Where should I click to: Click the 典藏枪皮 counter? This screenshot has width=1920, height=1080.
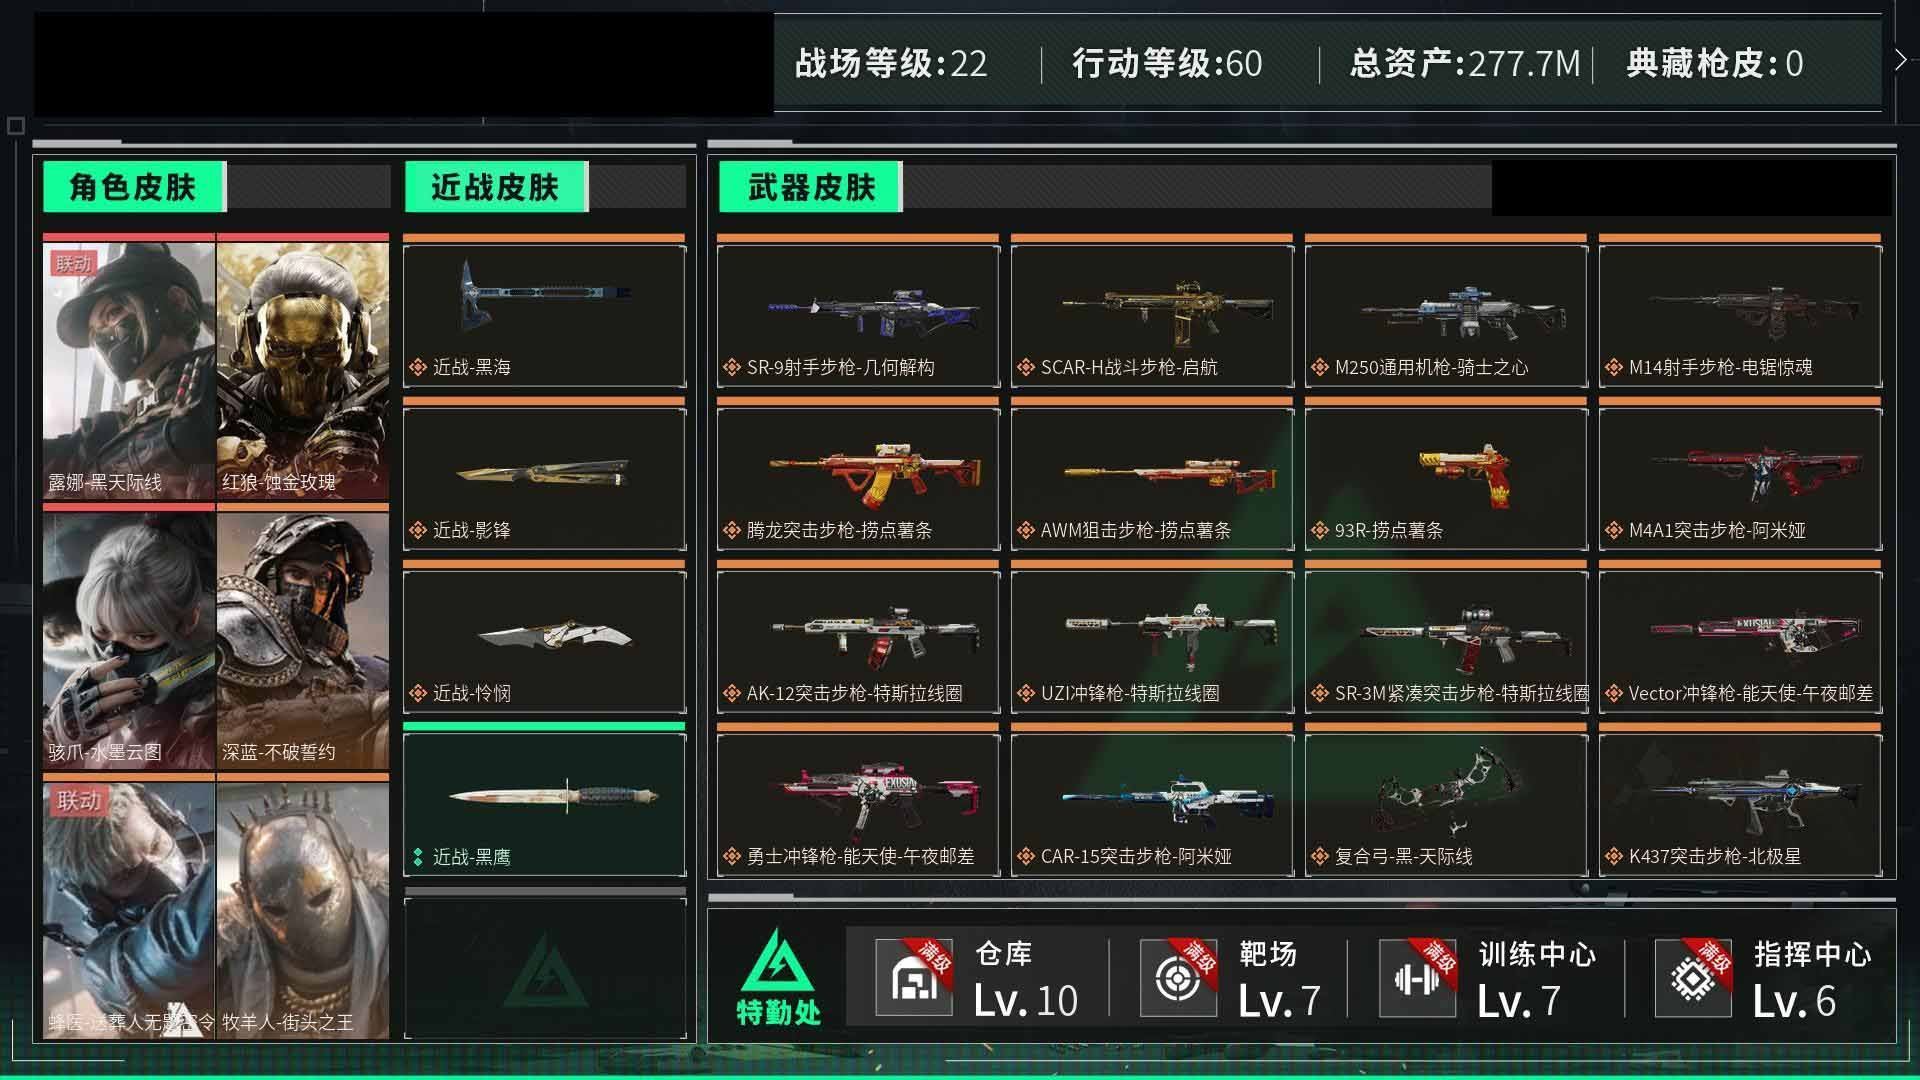coord(1715,63)
